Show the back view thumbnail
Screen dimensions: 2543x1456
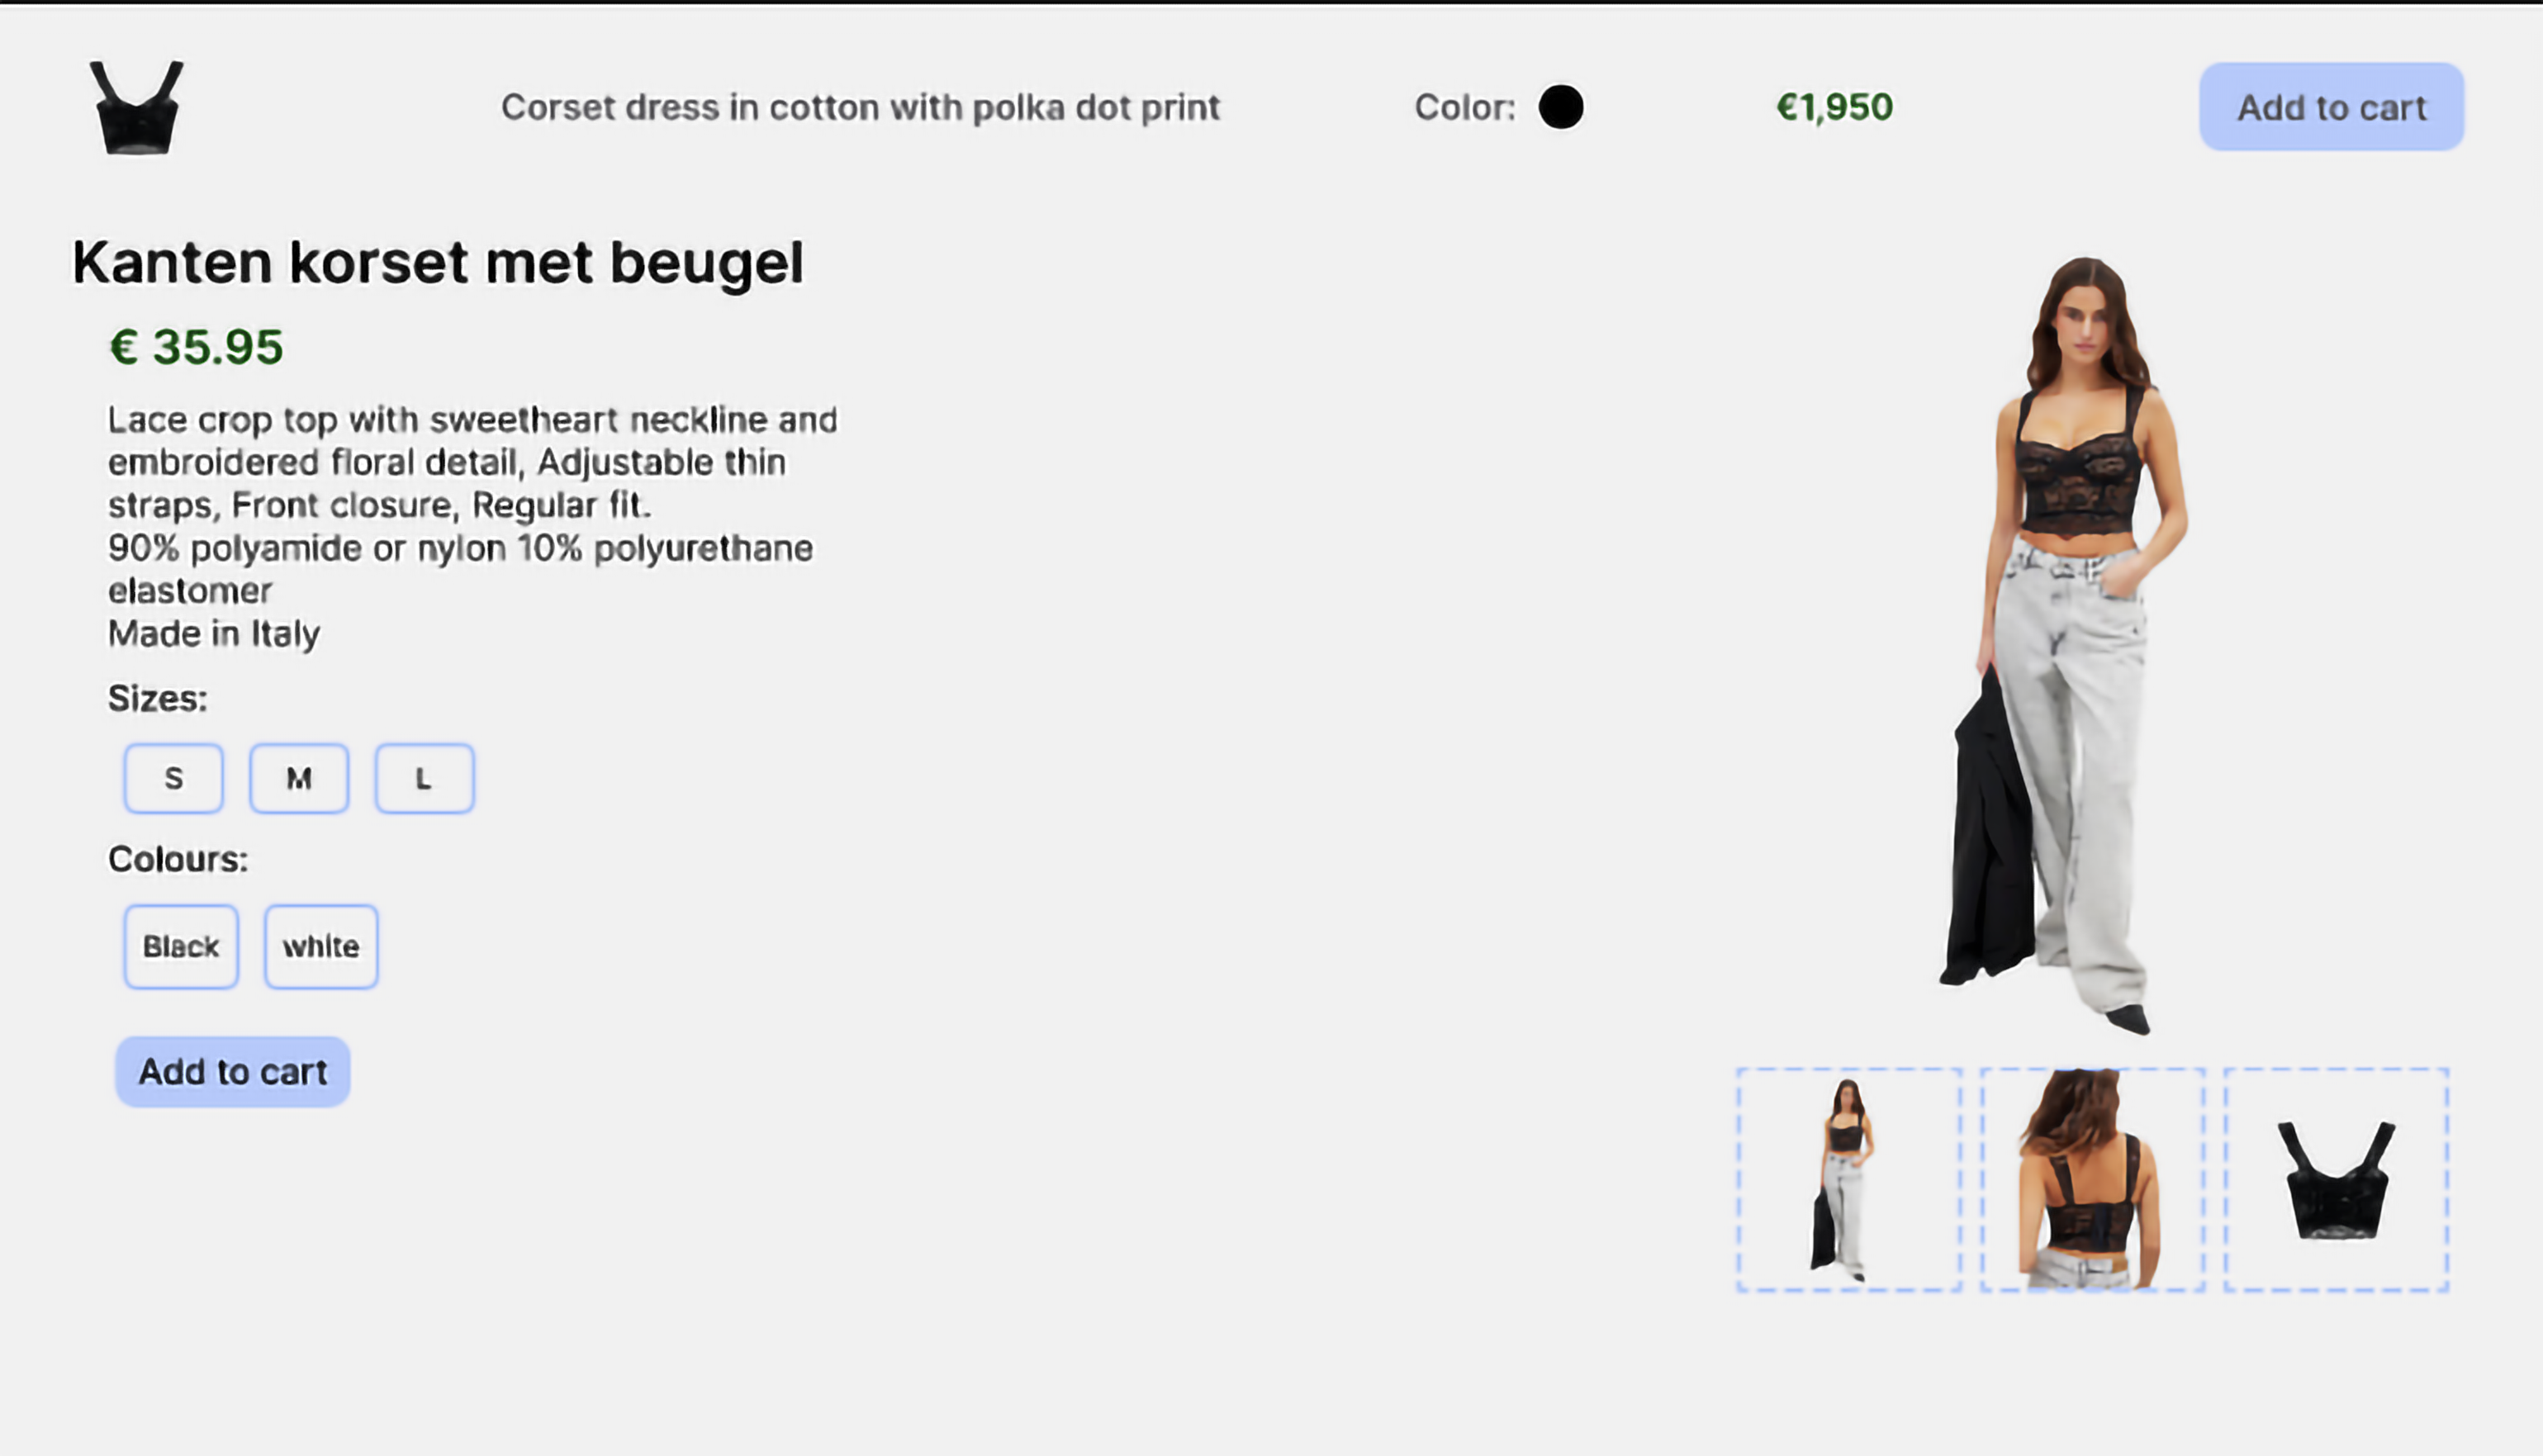[x=2092, y=1180]
